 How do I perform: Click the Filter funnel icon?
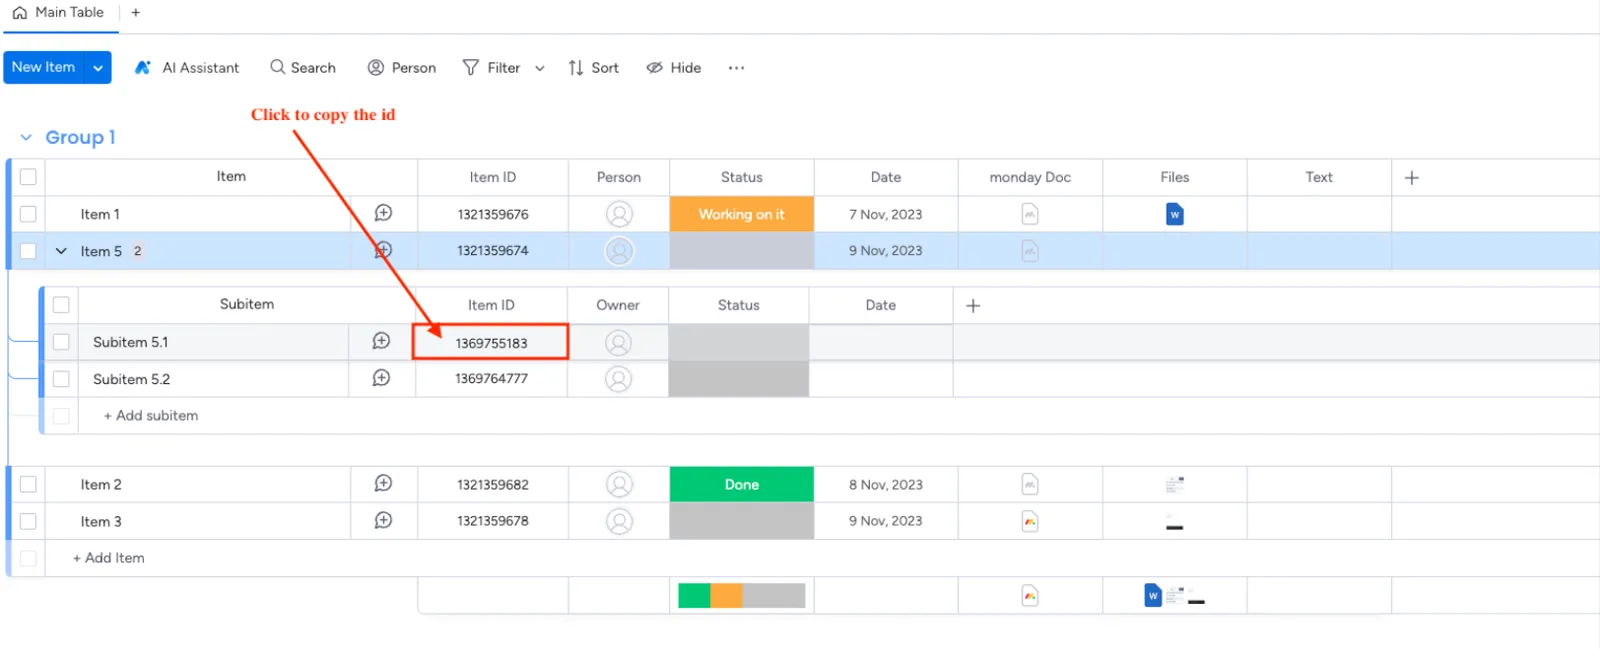tap(470, 67)
